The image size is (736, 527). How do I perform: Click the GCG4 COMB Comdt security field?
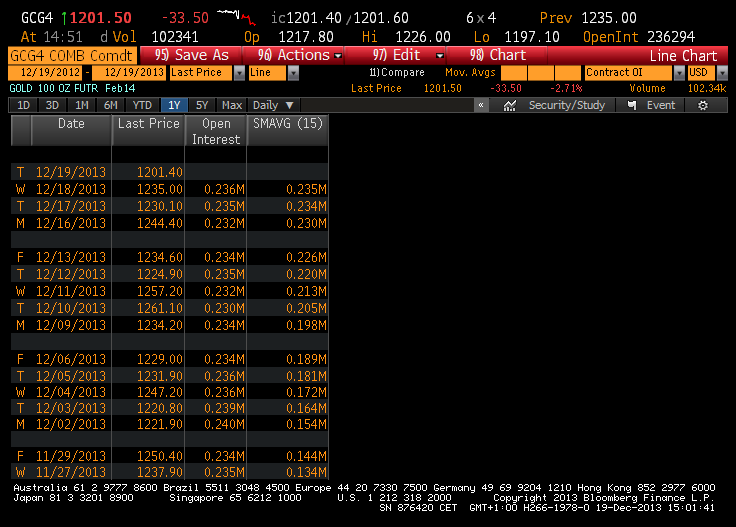tap(72, 55)
